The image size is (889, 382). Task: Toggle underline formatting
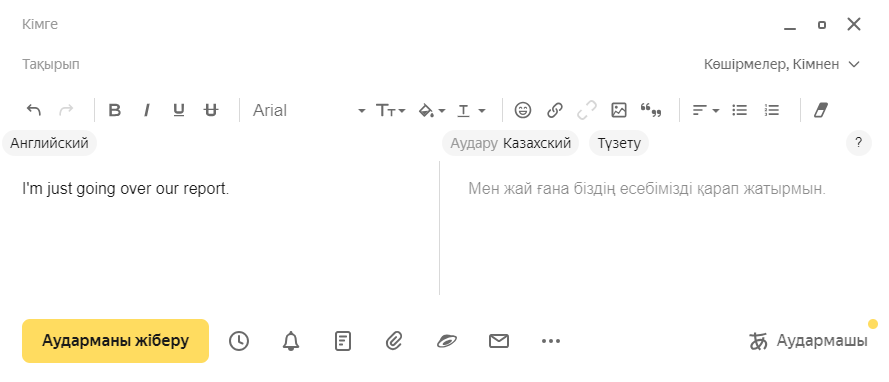179,110
